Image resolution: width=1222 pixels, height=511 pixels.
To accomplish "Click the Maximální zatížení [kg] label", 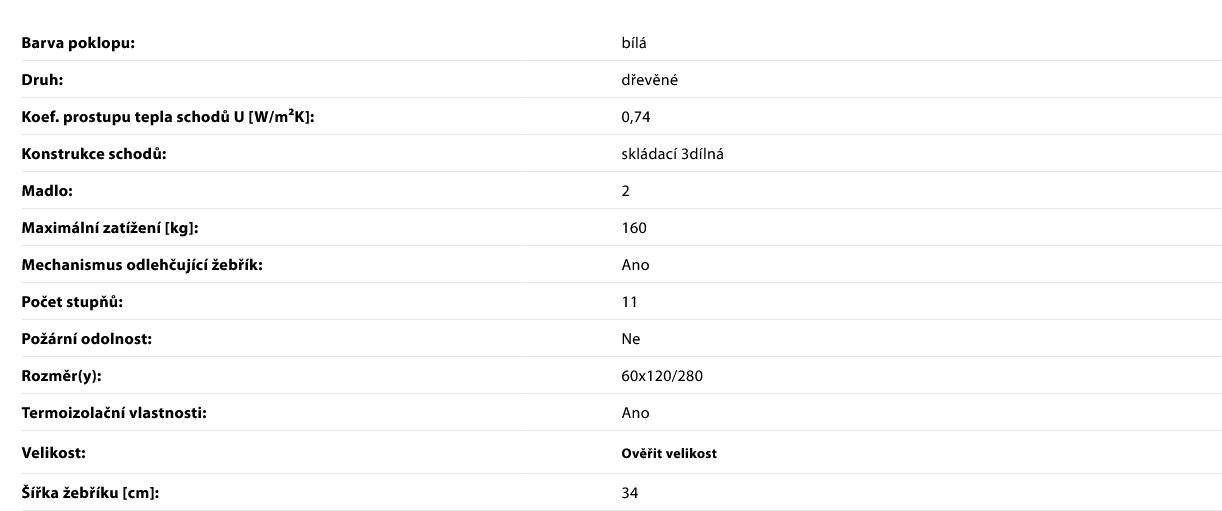I will (x=110, y=228).
